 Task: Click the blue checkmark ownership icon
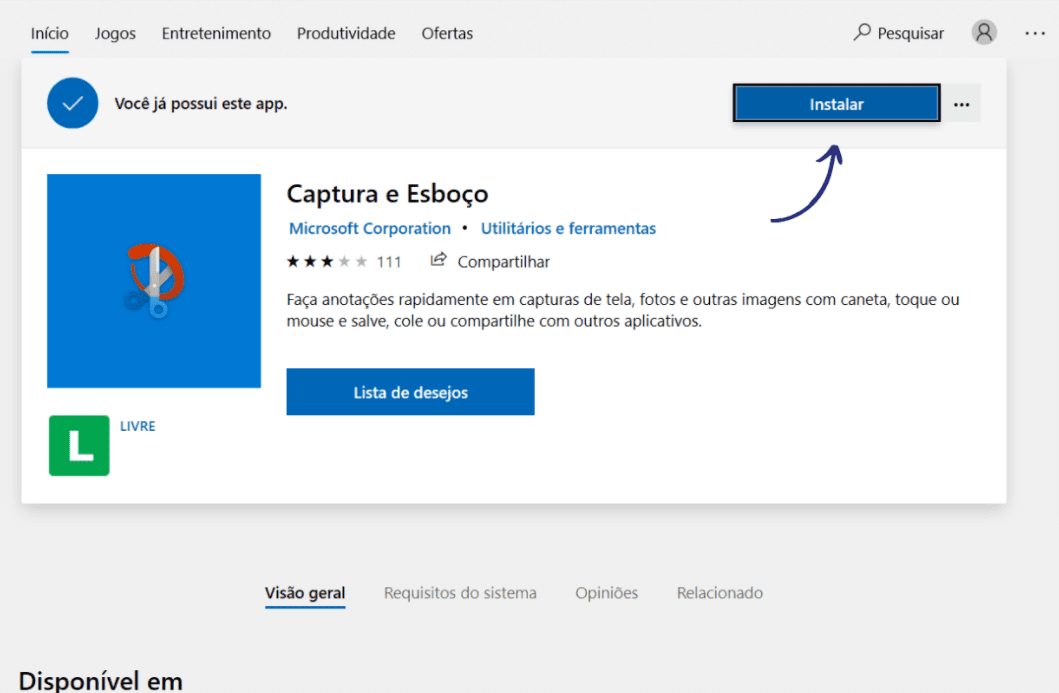point(72,103)
